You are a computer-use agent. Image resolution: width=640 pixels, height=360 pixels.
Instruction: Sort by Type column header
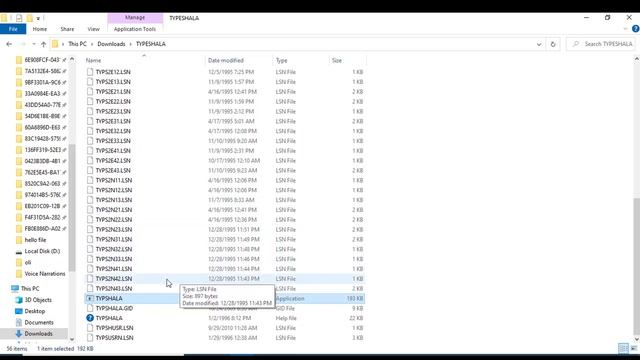pos(282,60)
